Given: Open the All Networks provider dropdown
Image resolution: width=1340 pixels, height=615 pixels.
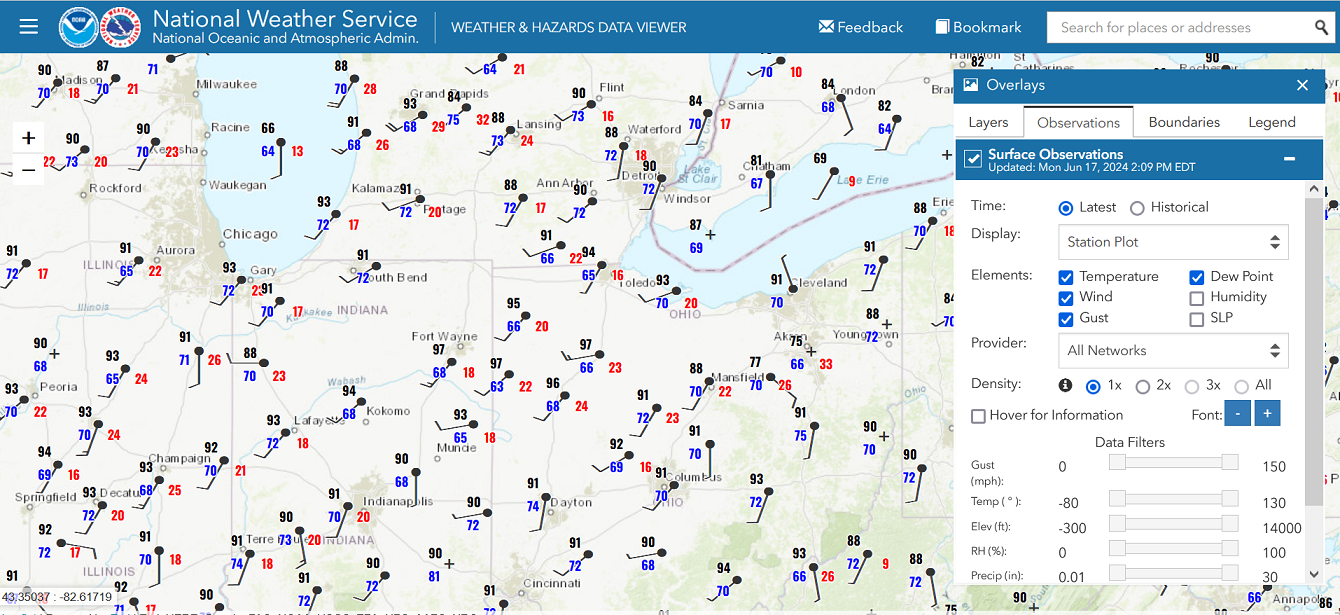Looking at the screenshot, I should click(x=1173, y=351).
